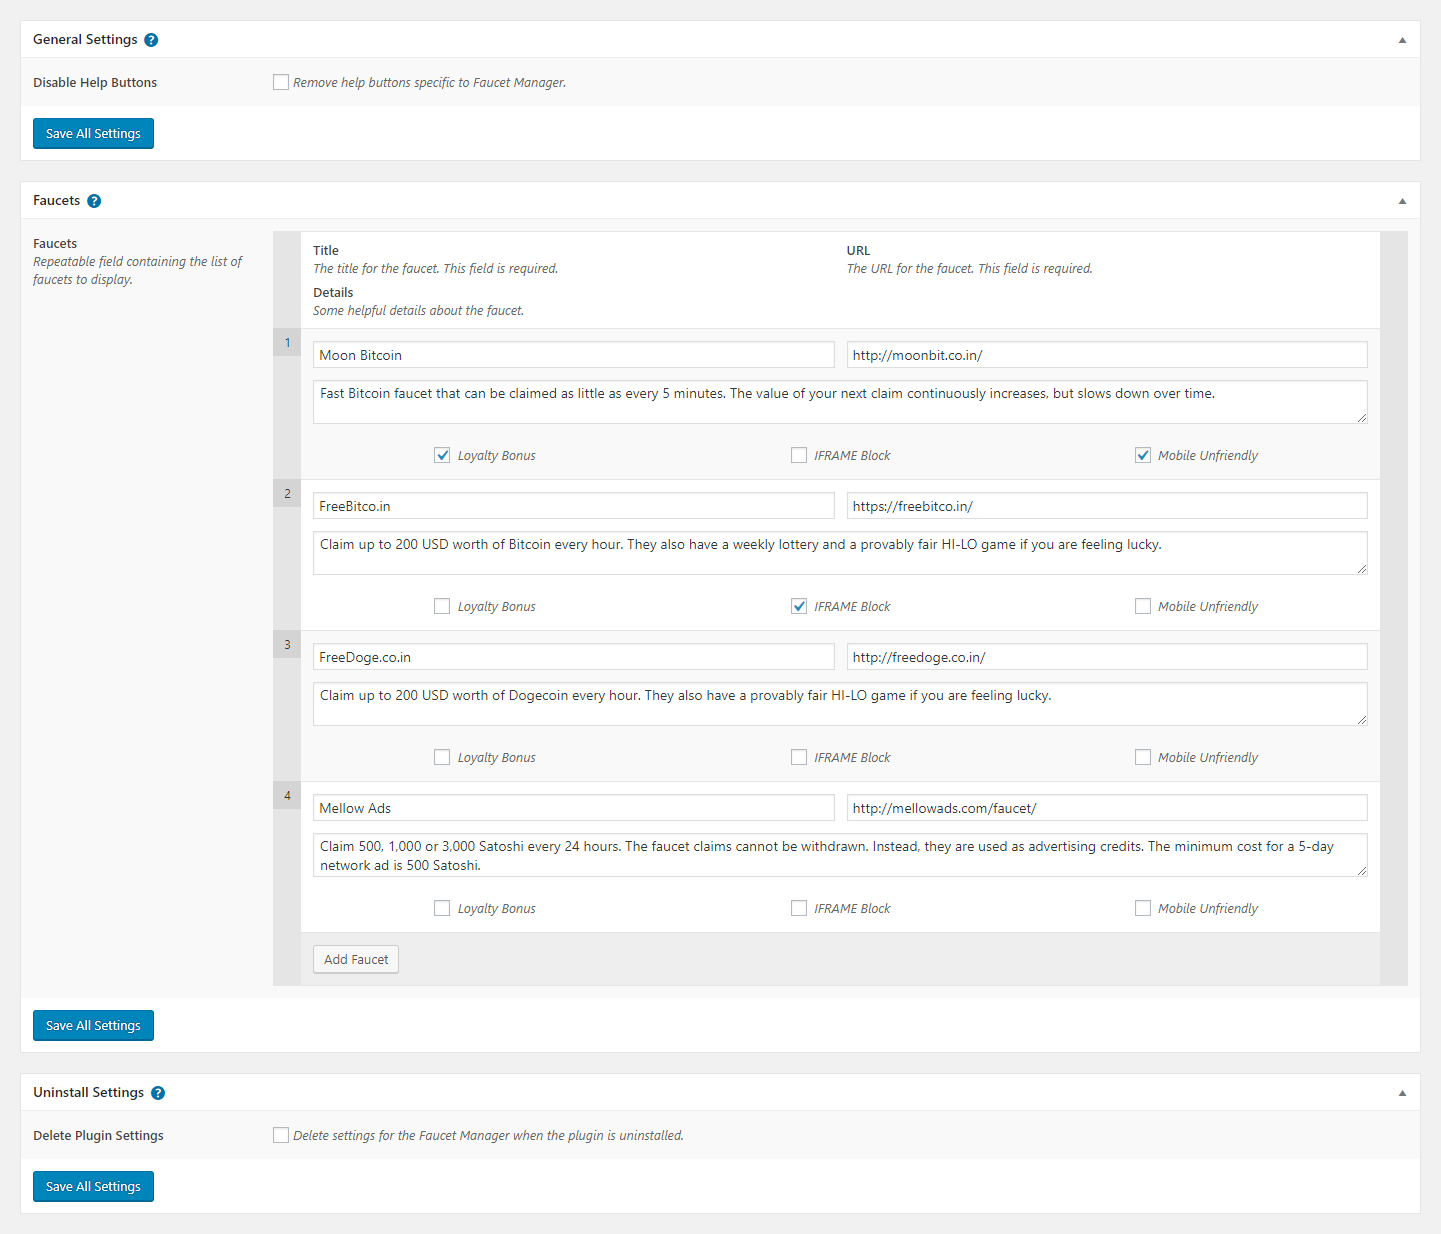Enable Loyalty Bonus for Mellow Ads faucet
Screen dimensions: 1441x1234
click(442, 908)
